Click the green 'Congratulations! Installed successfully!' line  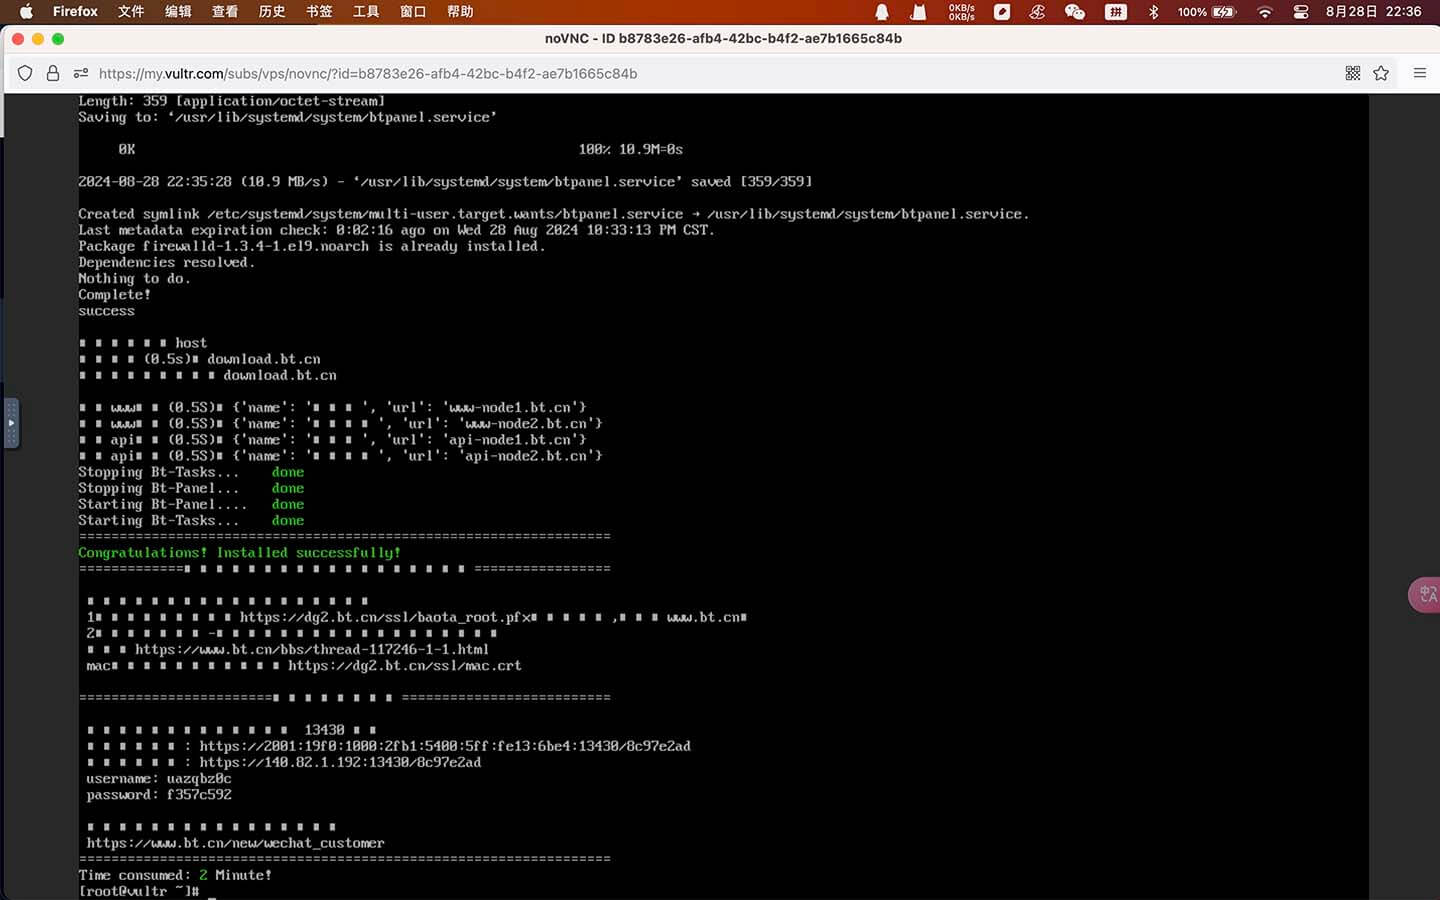click(x=239, y=552)
